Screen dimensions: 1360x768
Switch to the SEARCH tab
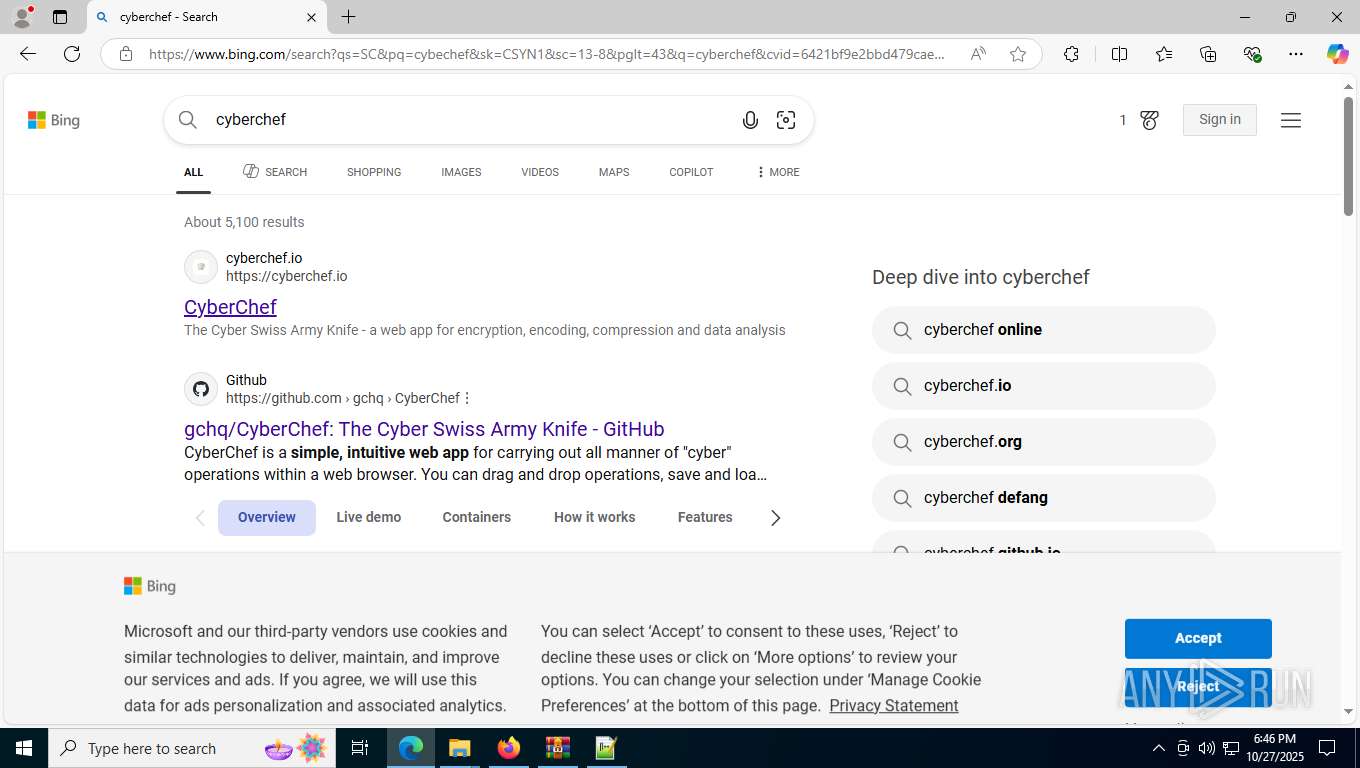pos(275,172)
